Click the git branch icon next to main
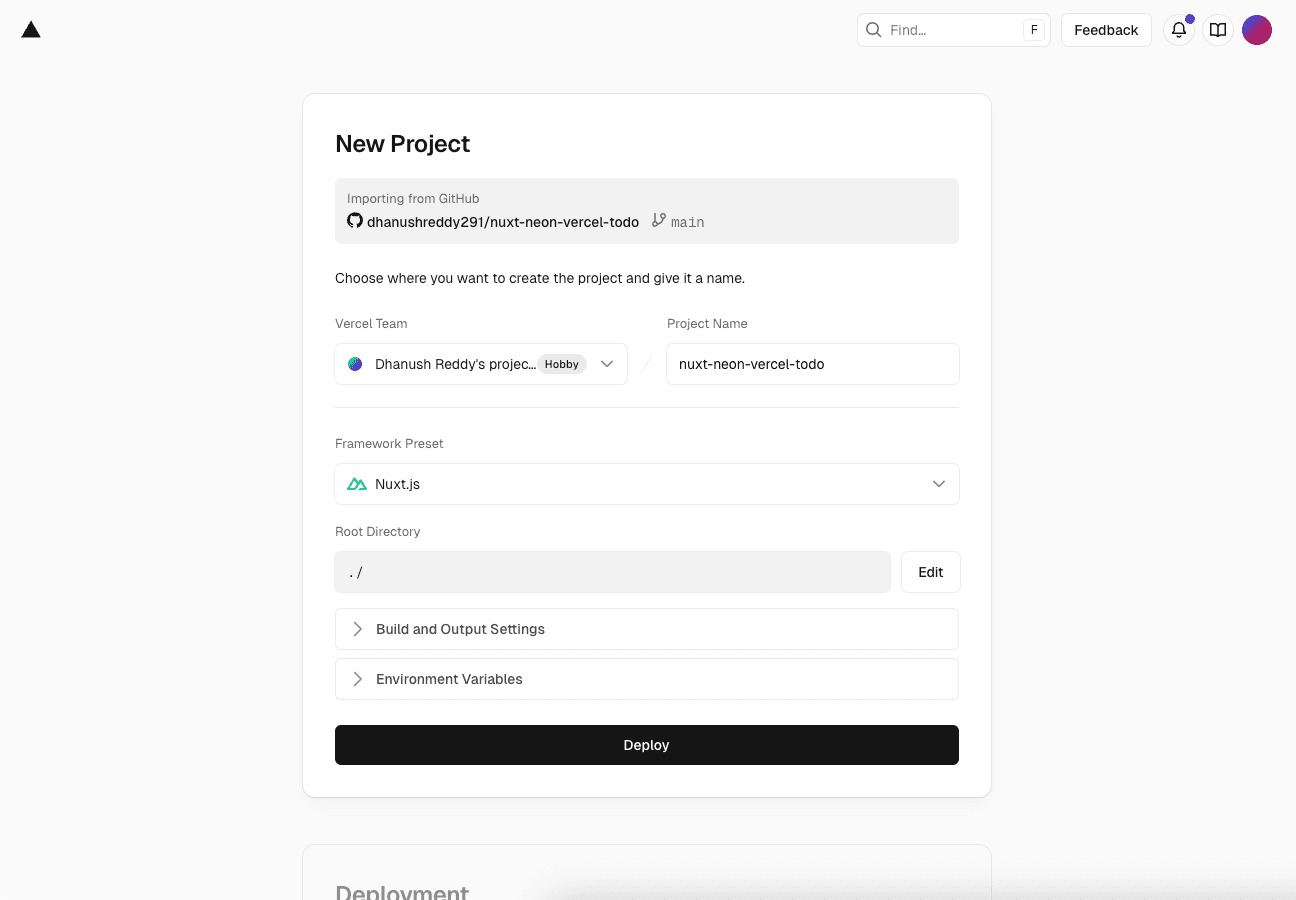1296x900 pixels. point(659,221)
